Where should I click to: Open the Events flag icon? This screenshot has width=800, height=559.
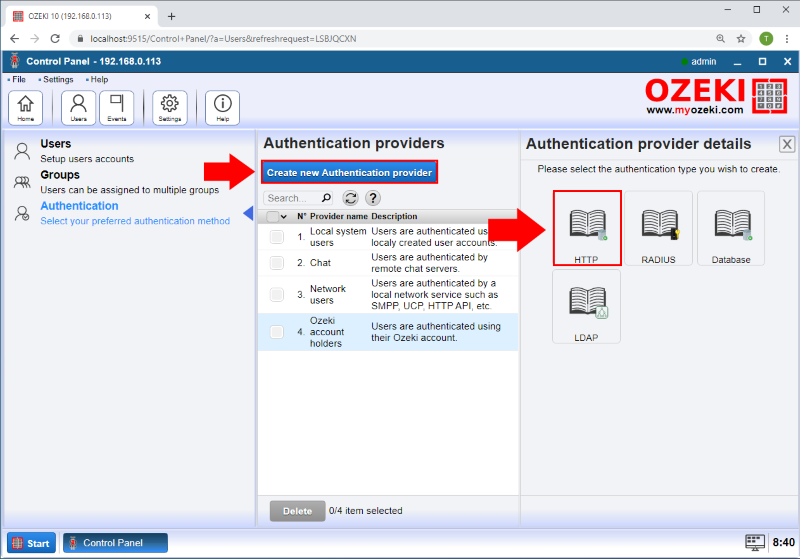[116, 108]
